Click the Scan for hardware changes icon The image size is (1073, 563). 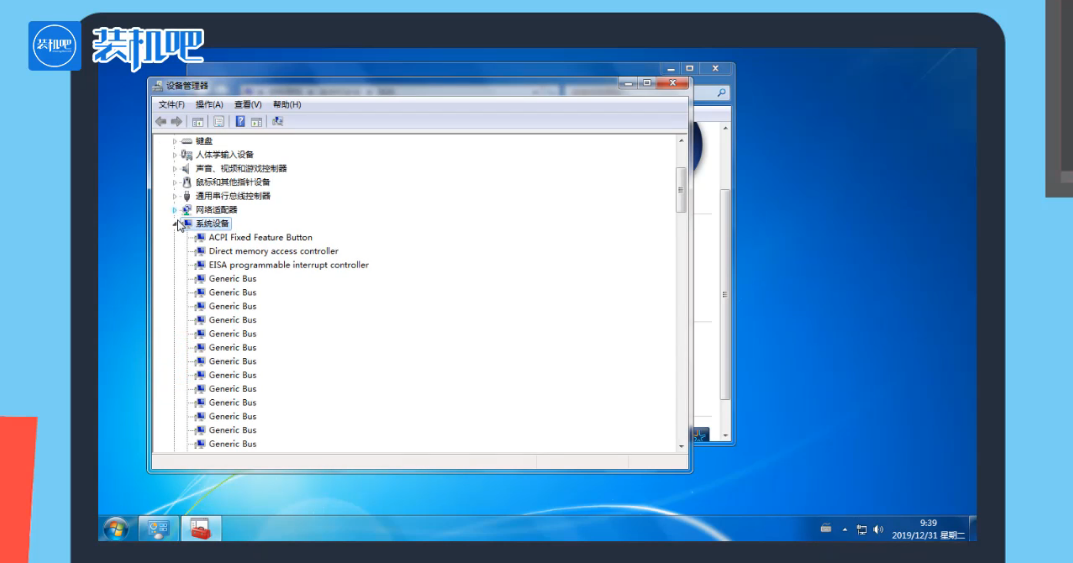click(277, 122)
